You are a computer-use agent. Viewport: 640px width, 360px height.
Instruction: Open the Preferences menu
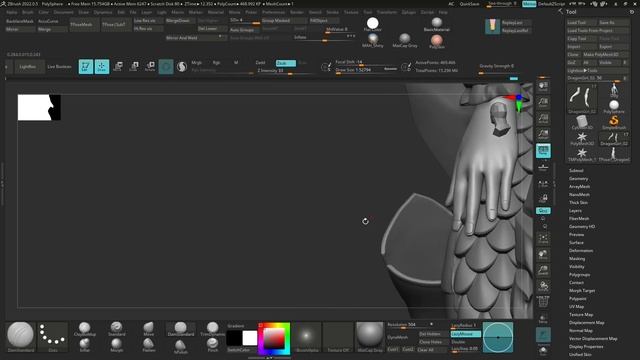click(x=273, y=12)
